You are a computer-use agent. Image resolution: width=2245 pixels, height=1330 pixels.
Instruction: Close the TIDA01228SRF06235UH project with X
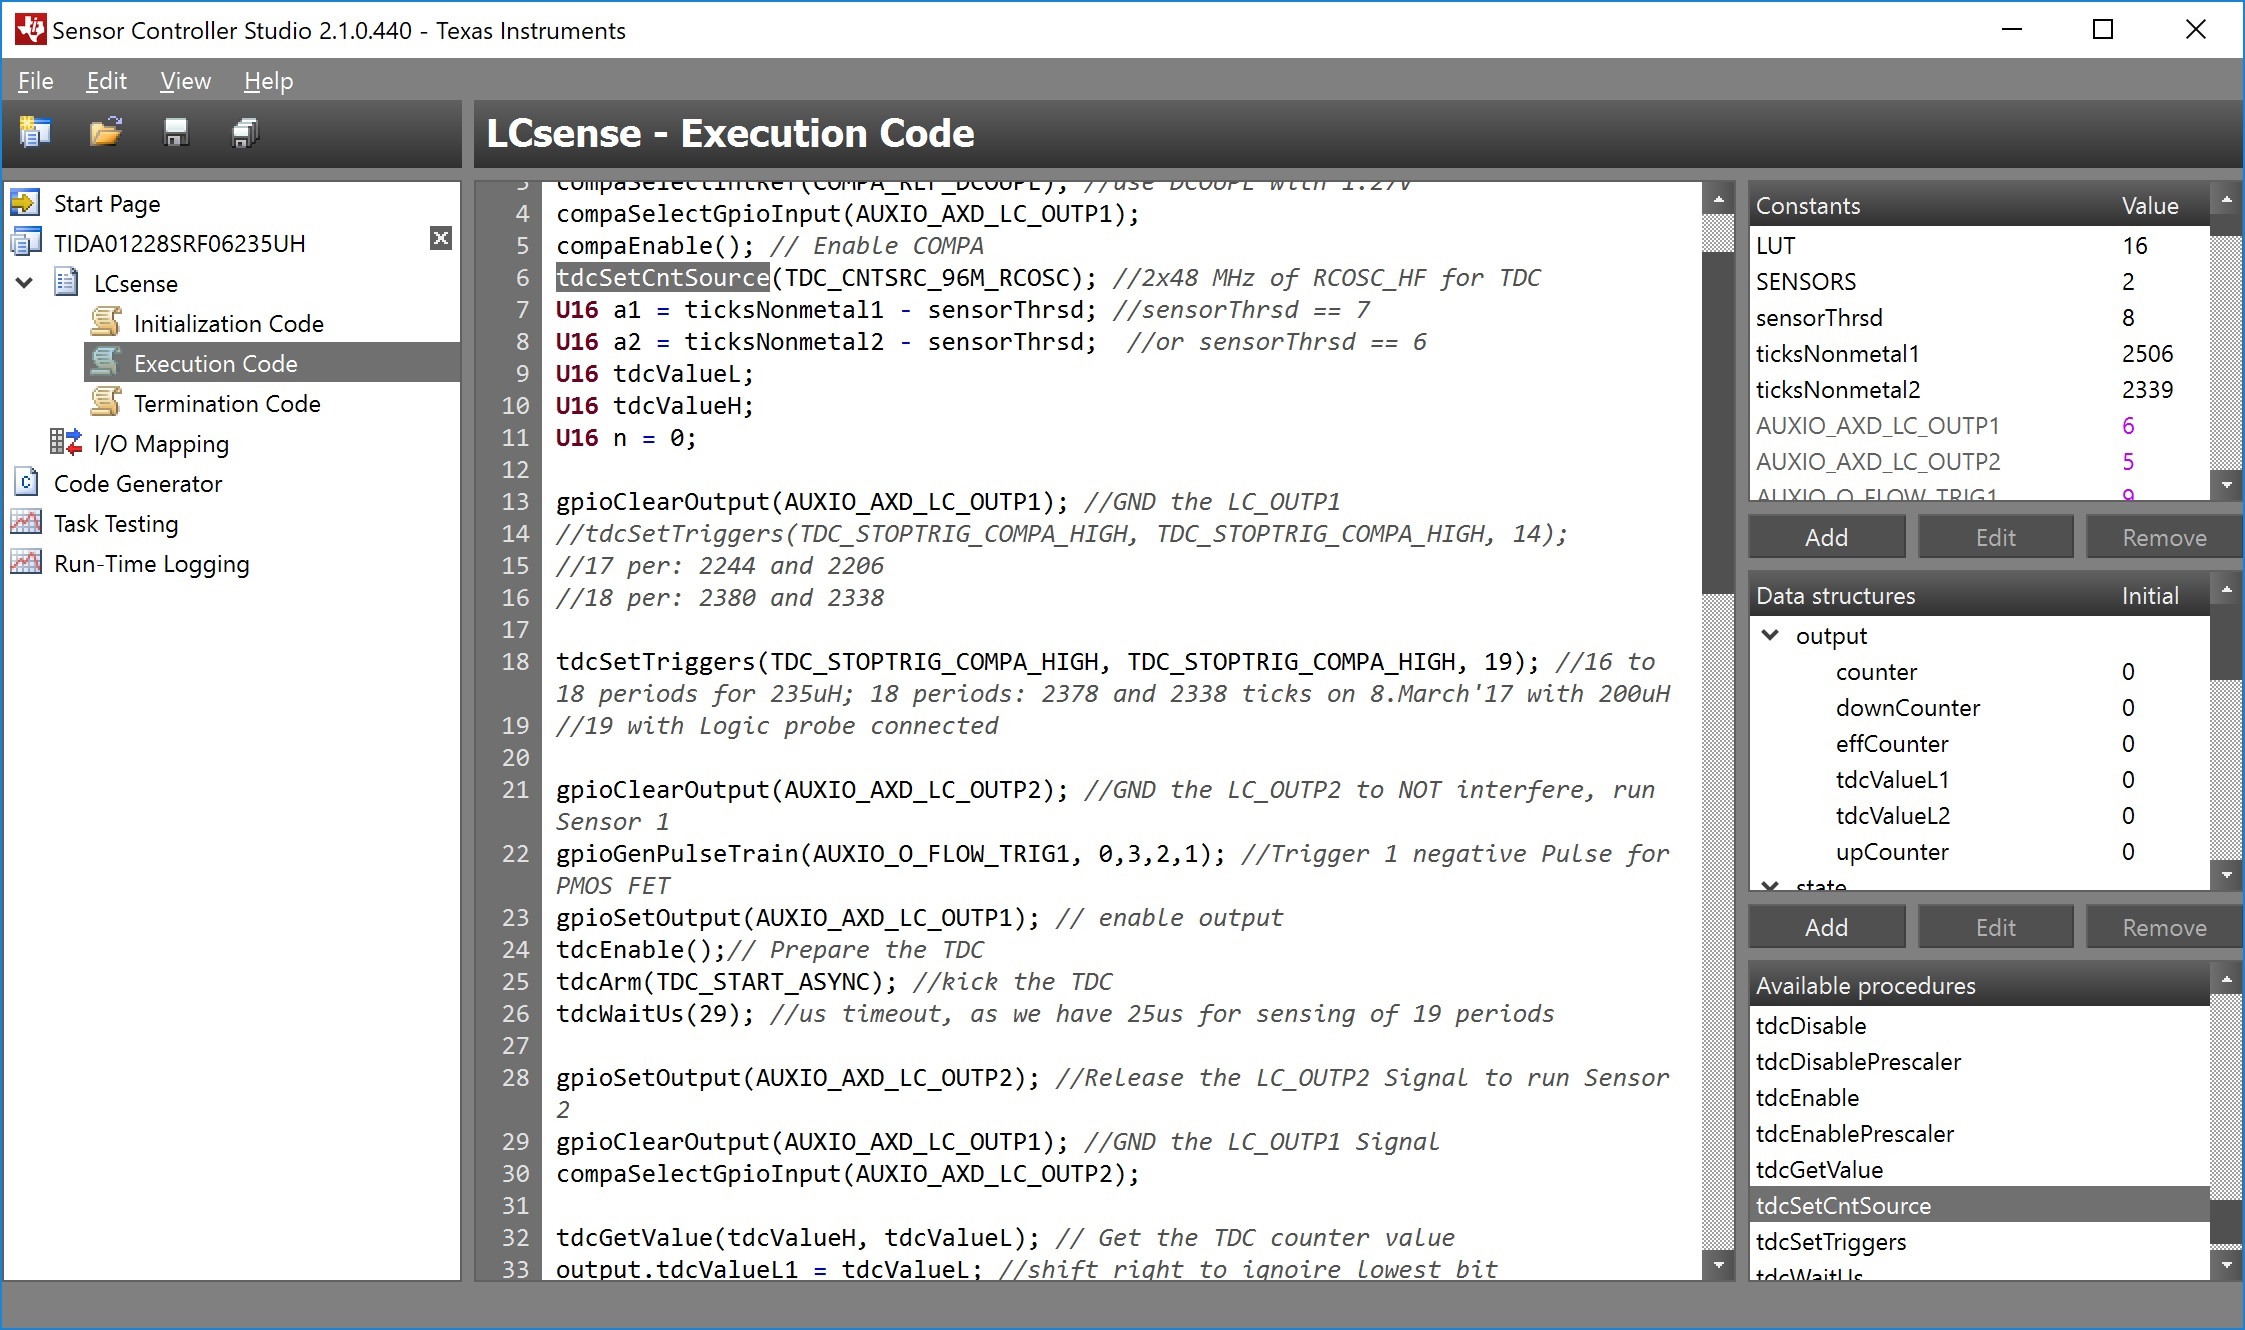pos(440,238)
